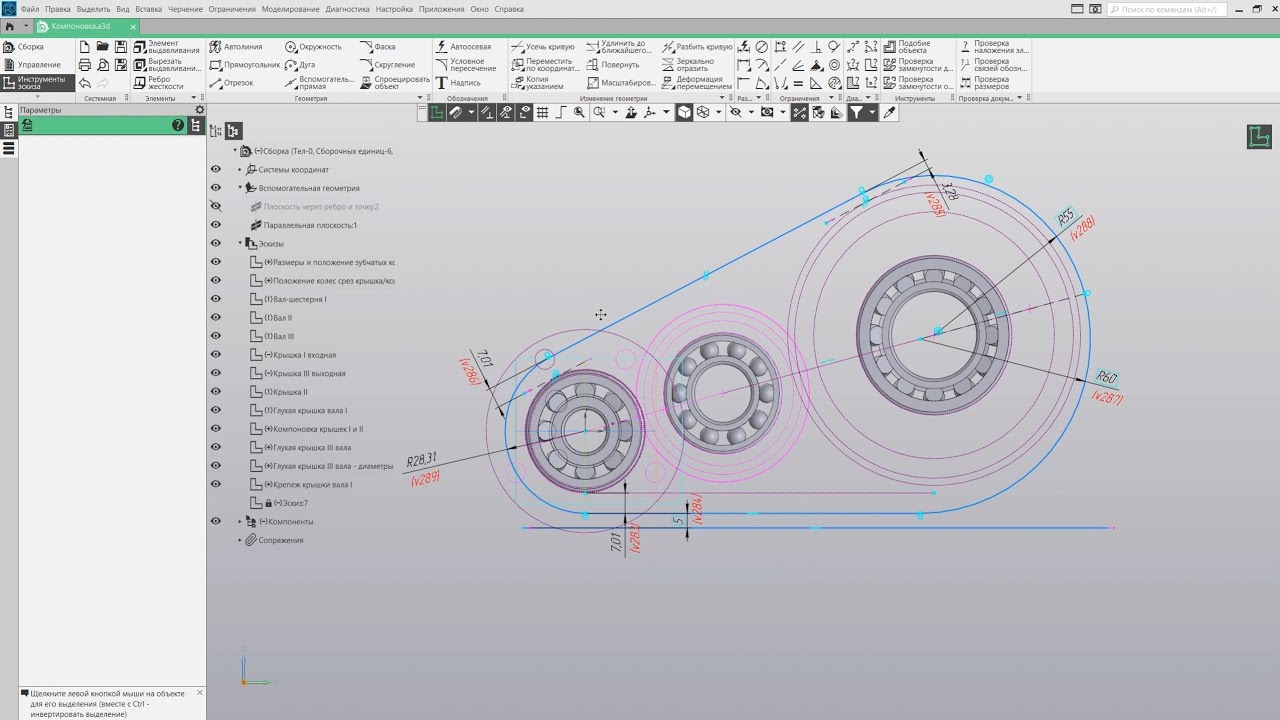This screenshot has width=1280, height=720.
Task: Add a Ребро жесткости rib
Action: [158, 83]
